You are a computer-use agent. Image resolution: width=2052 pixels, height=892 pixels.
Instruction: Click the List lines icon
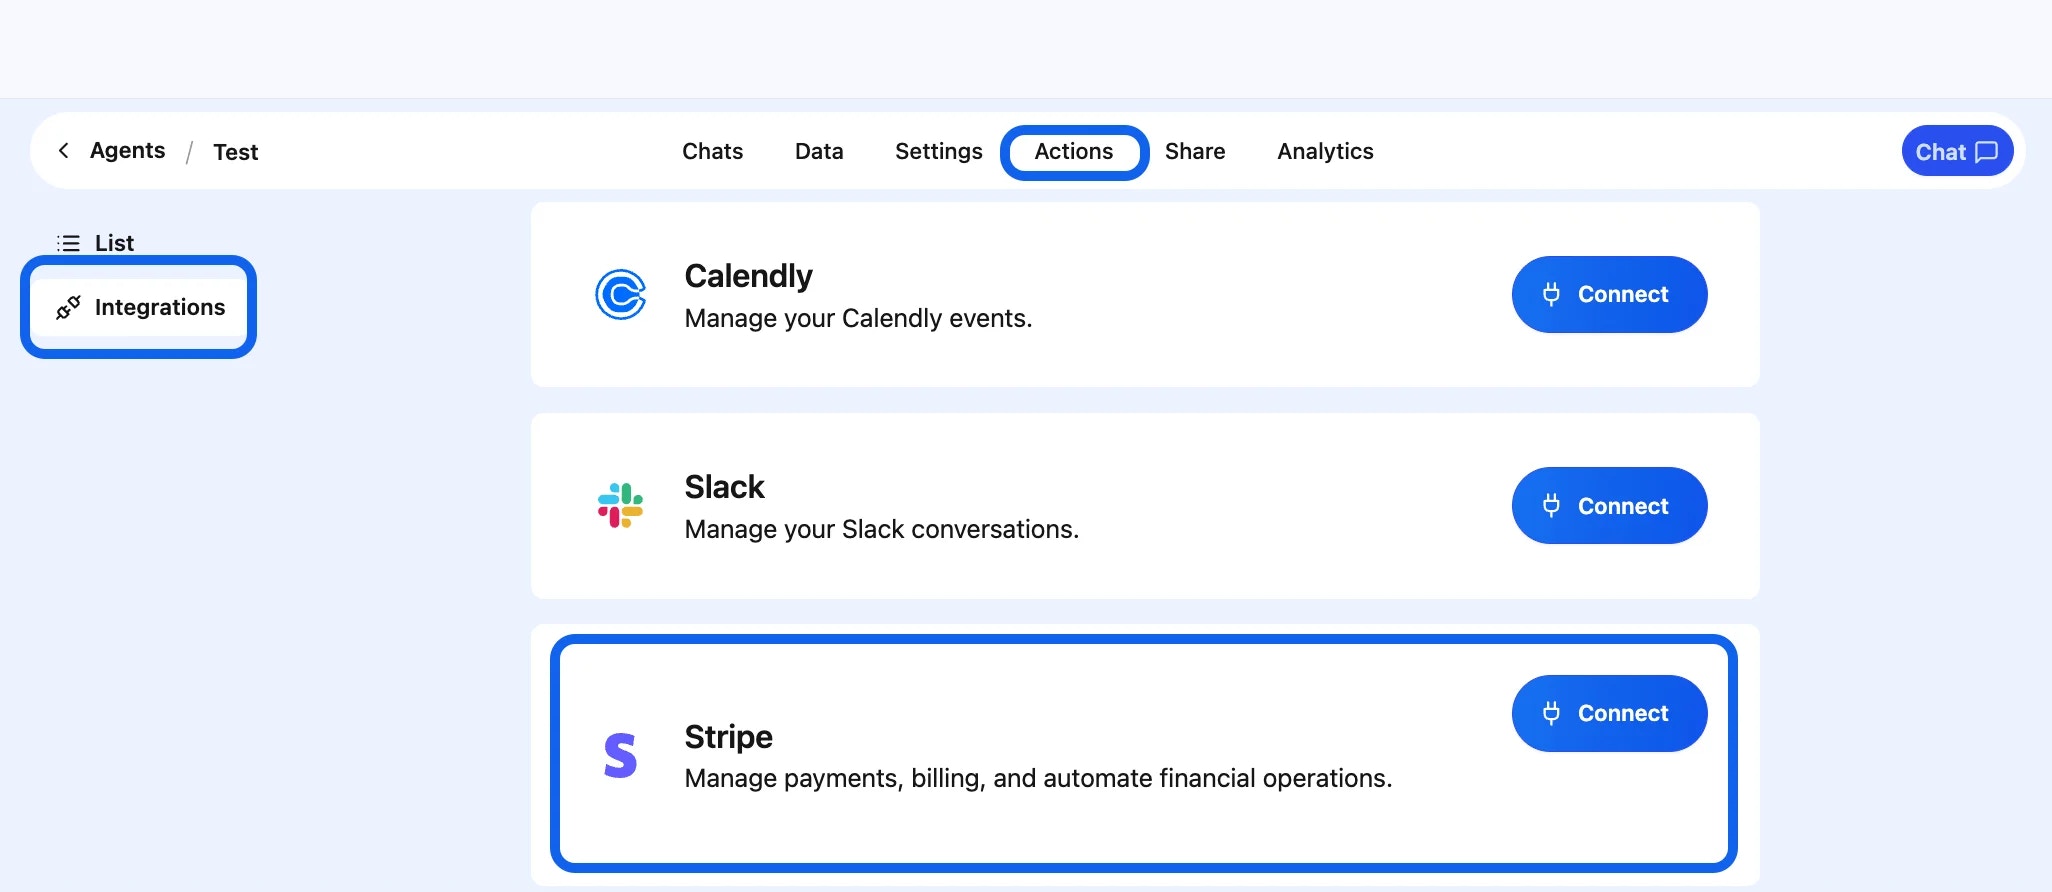point(68,243)
